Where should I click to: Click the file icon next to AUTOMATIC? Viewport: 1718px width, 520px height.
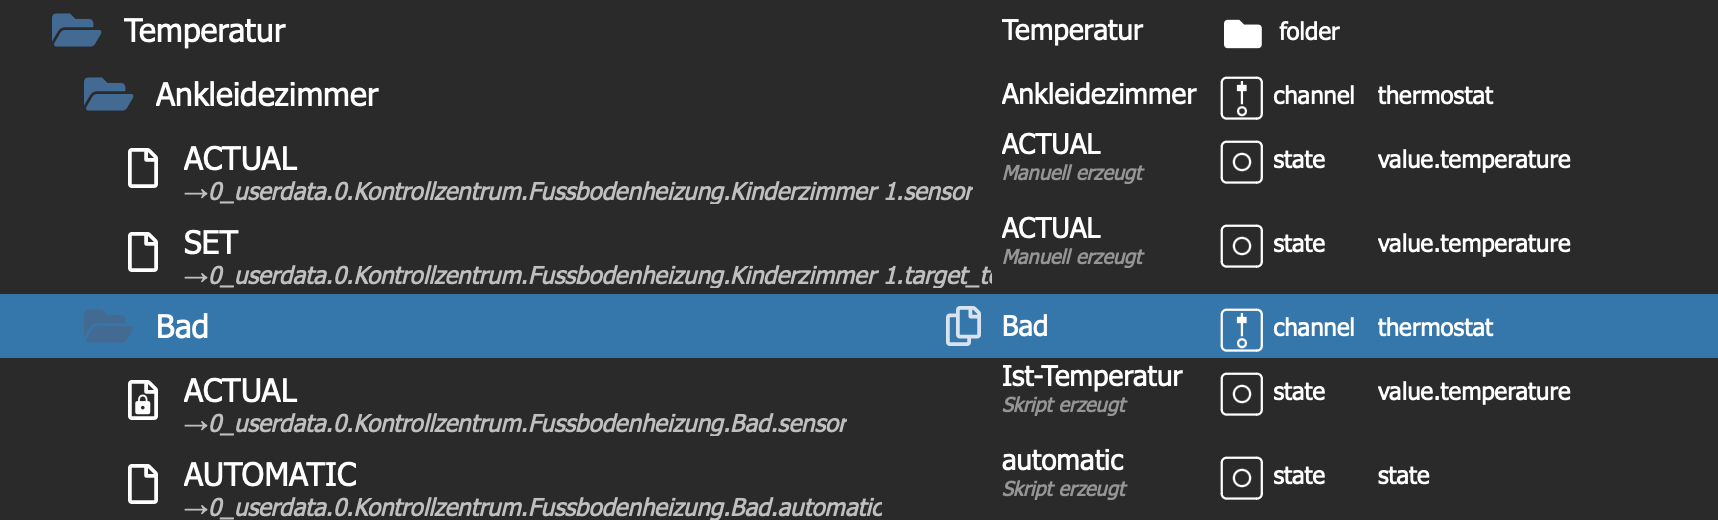tap(143, 484)
